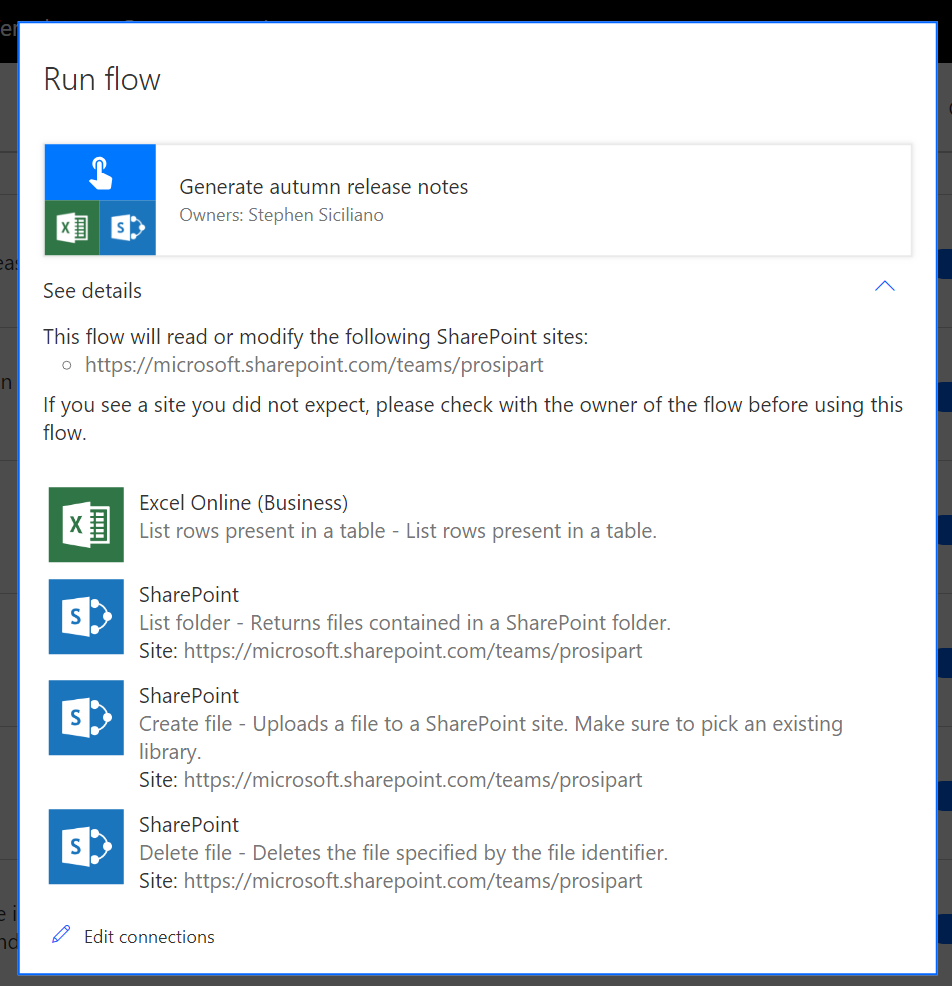Select the SharePoint header label above Delete file
The image size is (952, 986).
[189, 824]
